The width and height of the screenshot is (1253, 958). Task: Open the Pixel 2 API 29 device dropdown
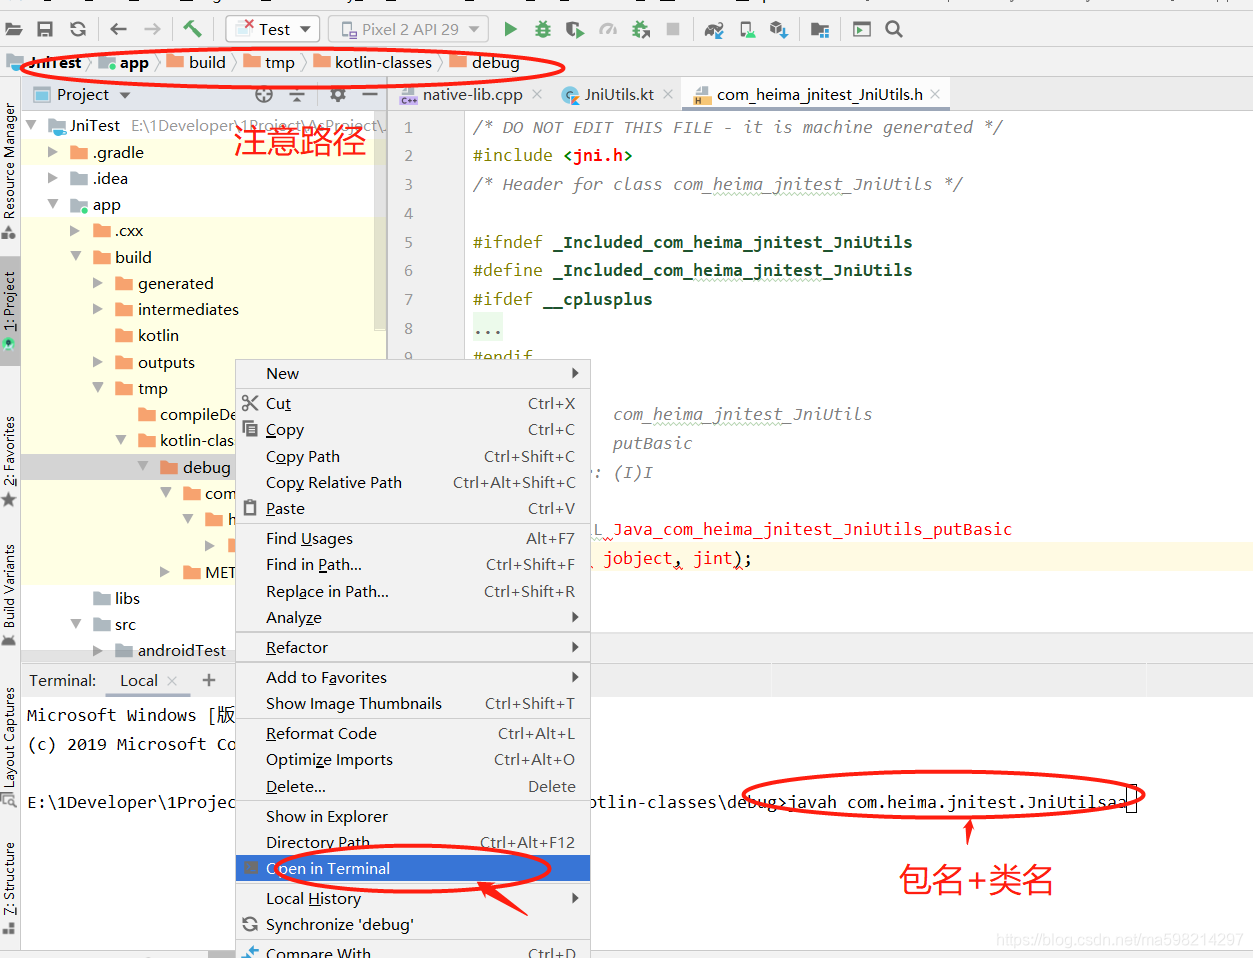(407, 28)
